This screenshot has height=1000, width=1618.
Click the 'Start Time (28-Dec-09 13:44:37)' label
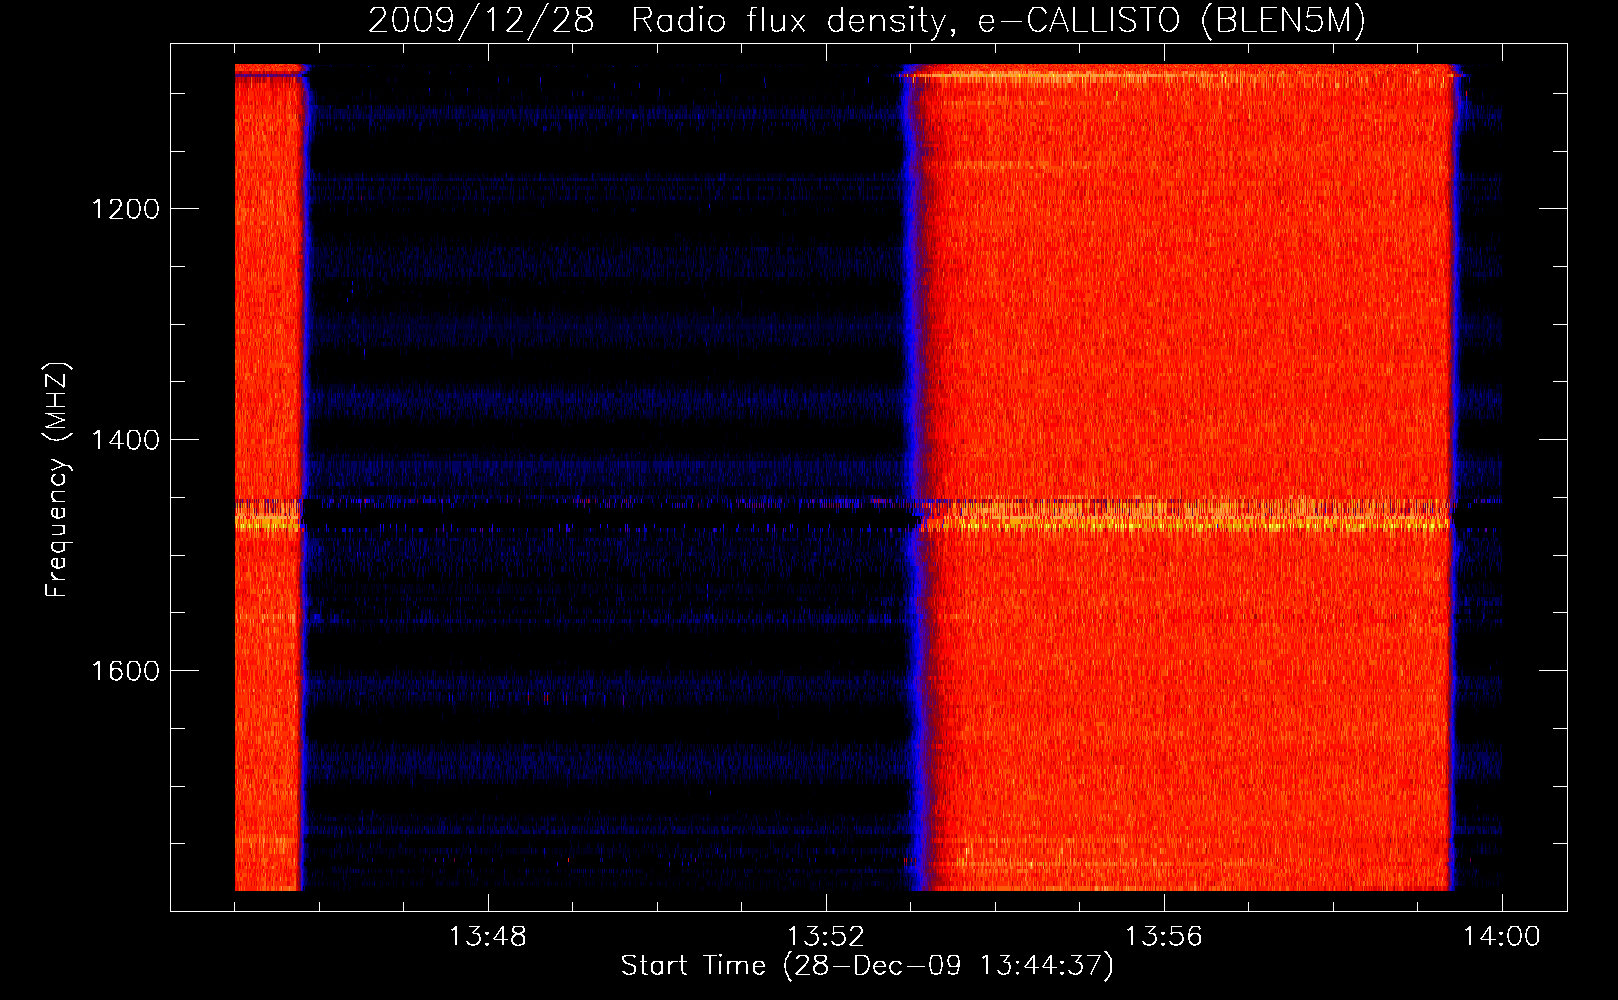[x=867, y=966]
